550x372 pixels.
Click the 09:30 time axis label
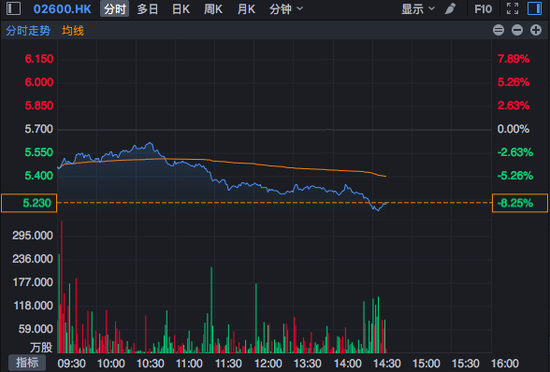(72, 364)
